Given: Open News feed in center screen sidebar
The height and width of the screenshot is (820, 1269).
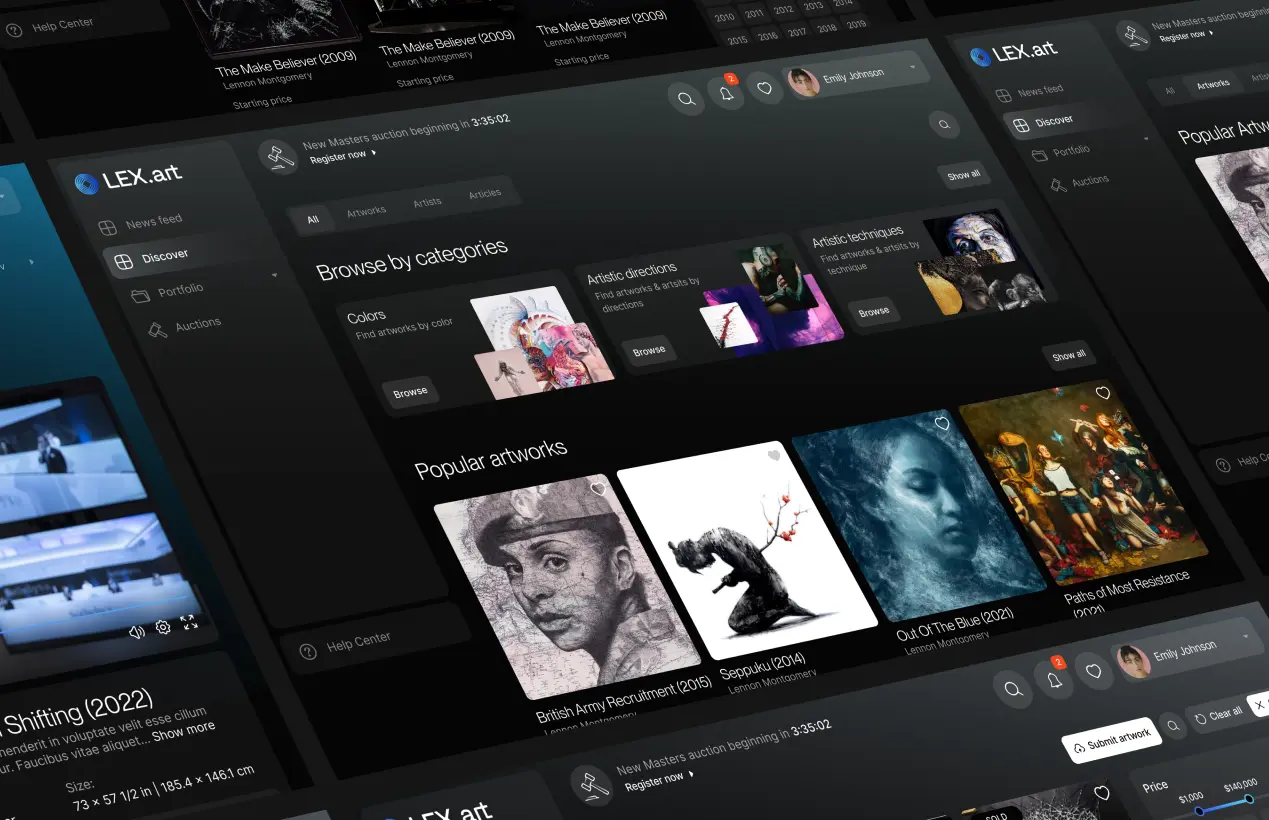Looking at the screenshot, I should tap(141, 223).
